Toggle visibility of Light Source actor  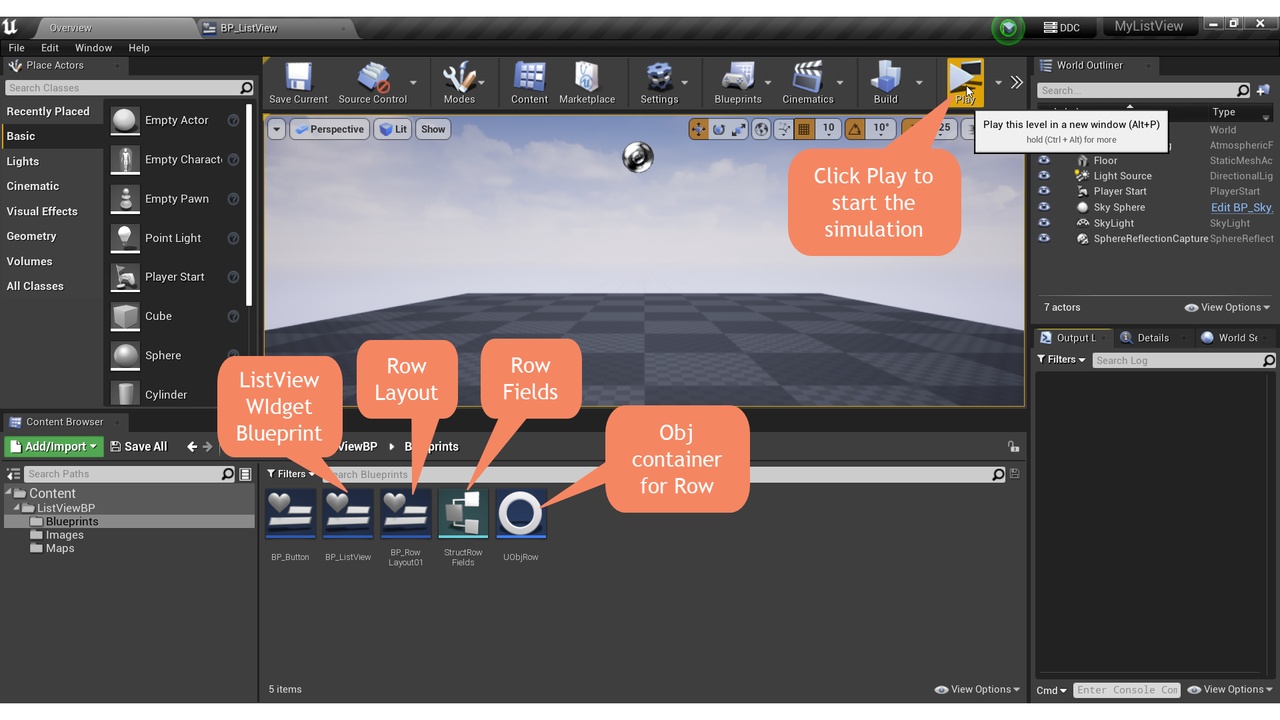click(1044, 176)
